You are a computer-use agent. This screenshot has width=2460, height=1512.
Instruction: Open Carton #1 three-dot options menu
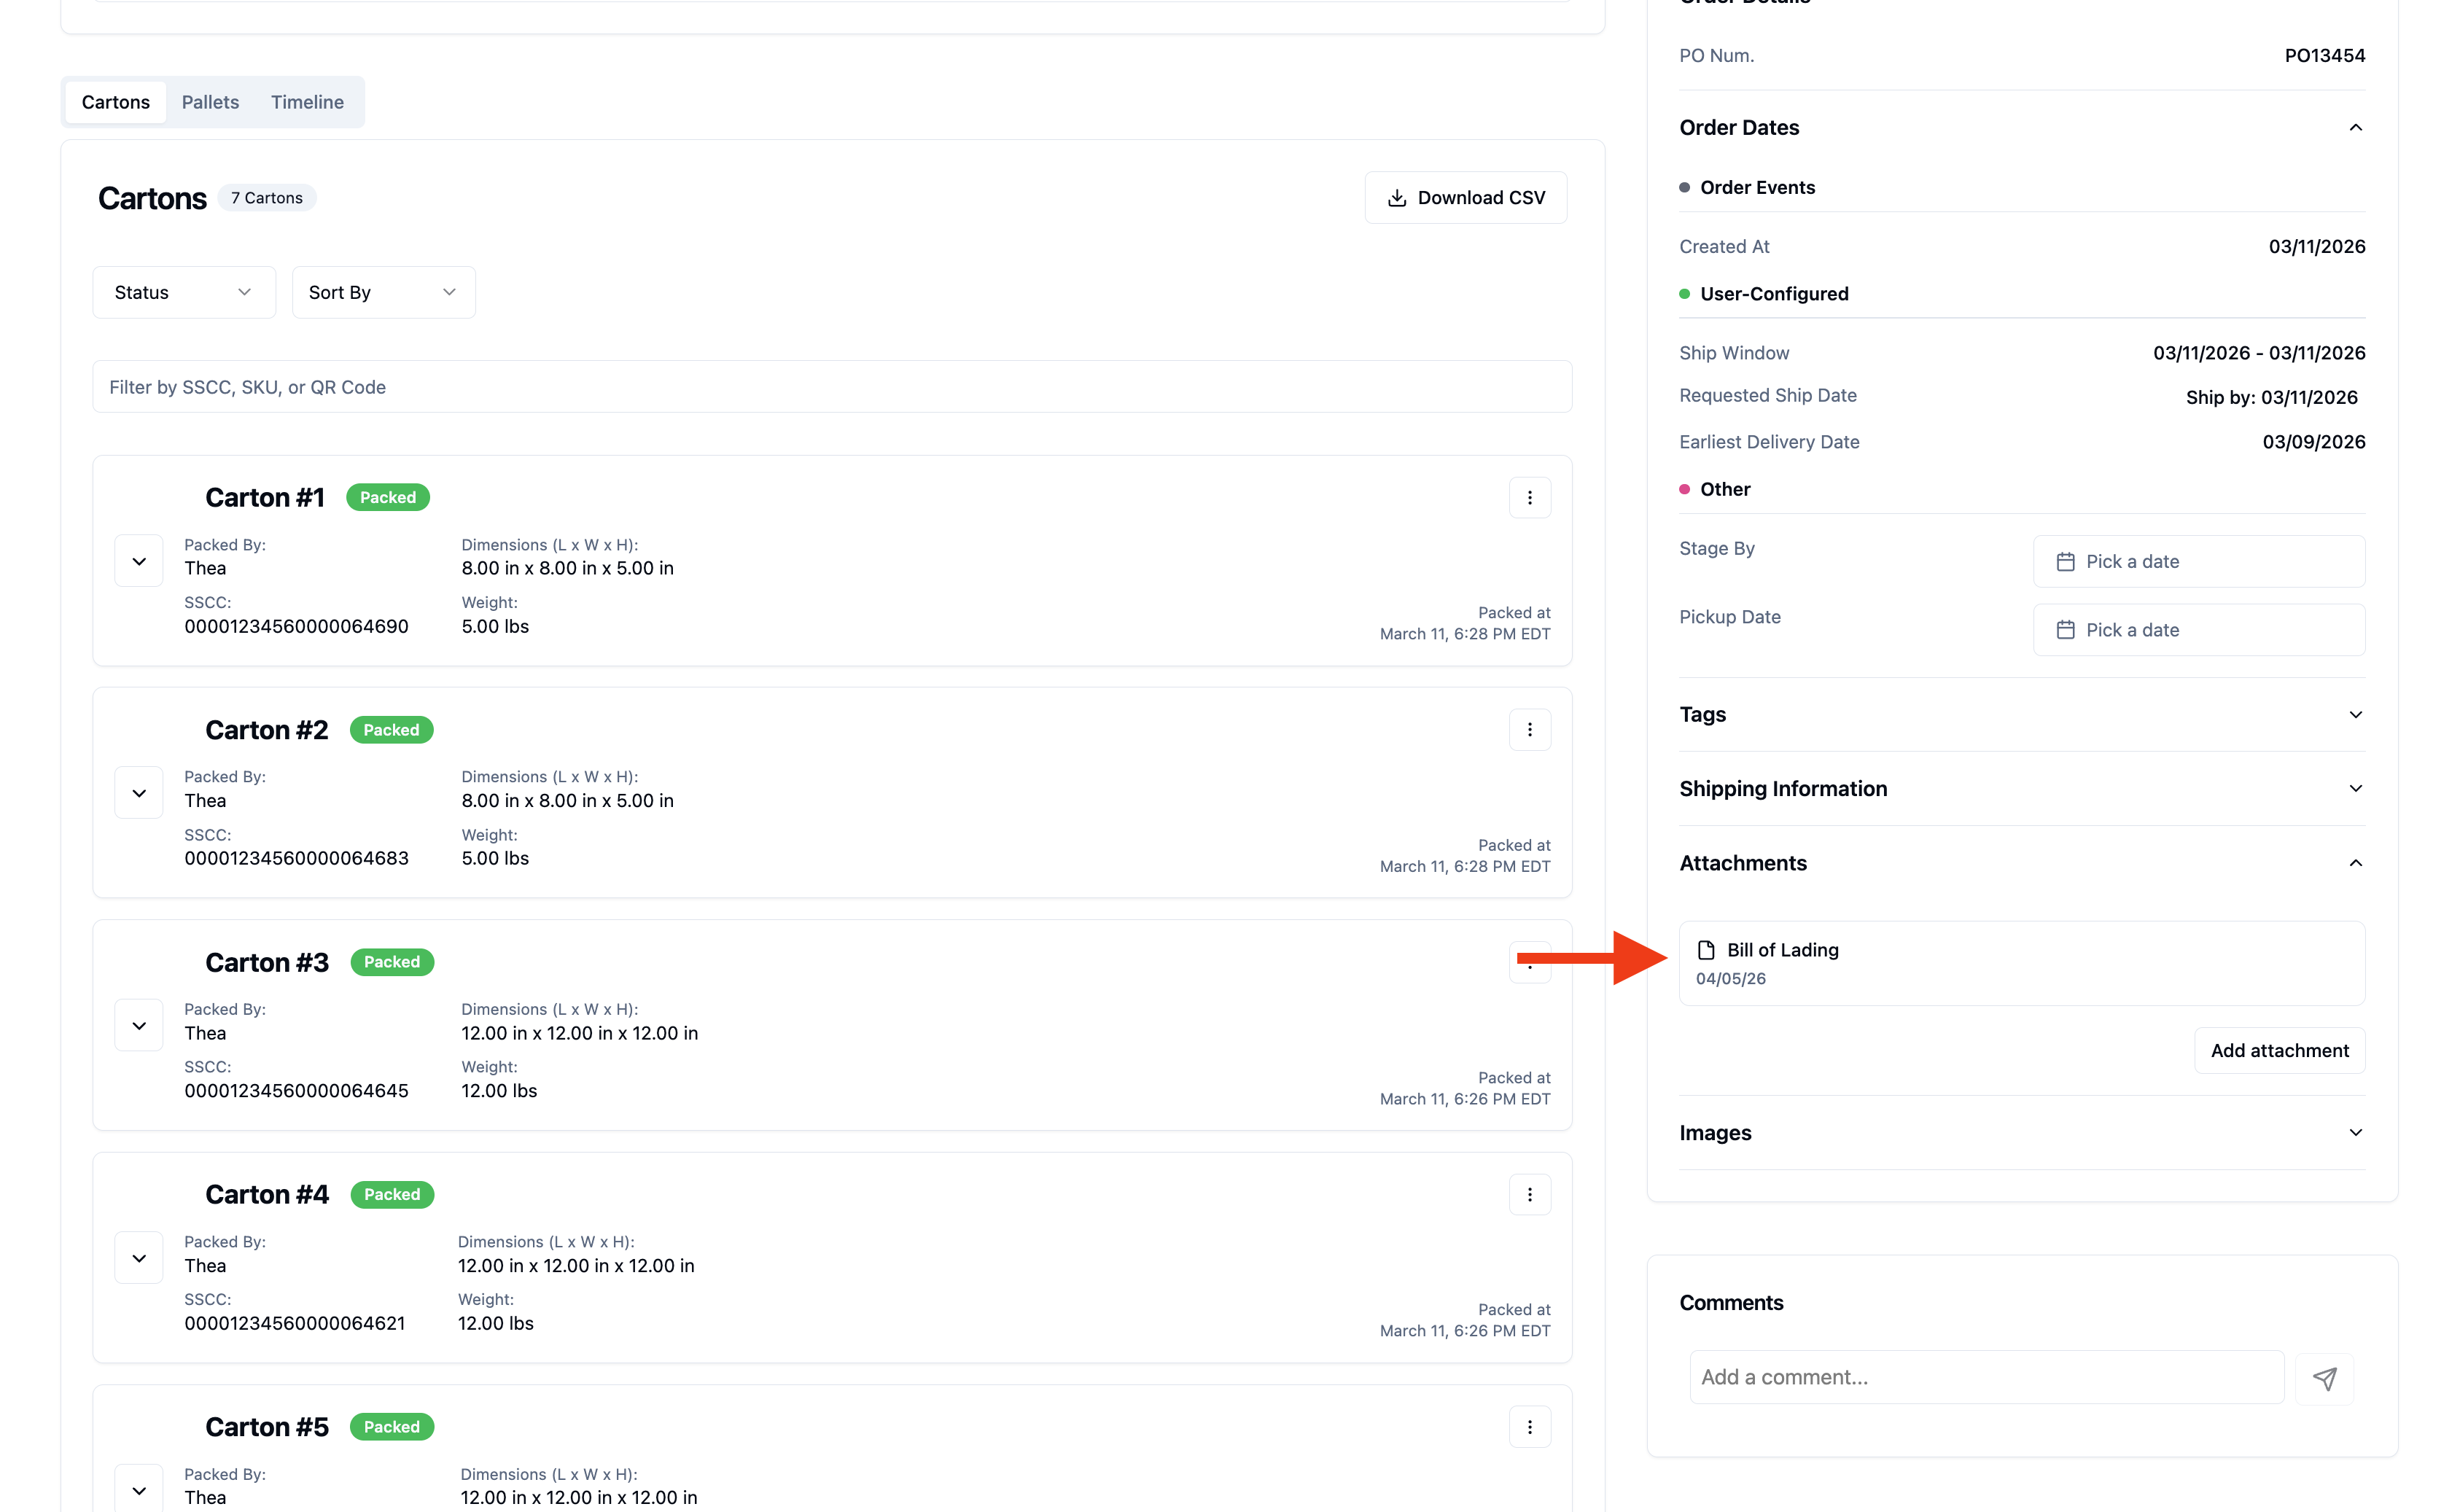[x=1529, y=498]
